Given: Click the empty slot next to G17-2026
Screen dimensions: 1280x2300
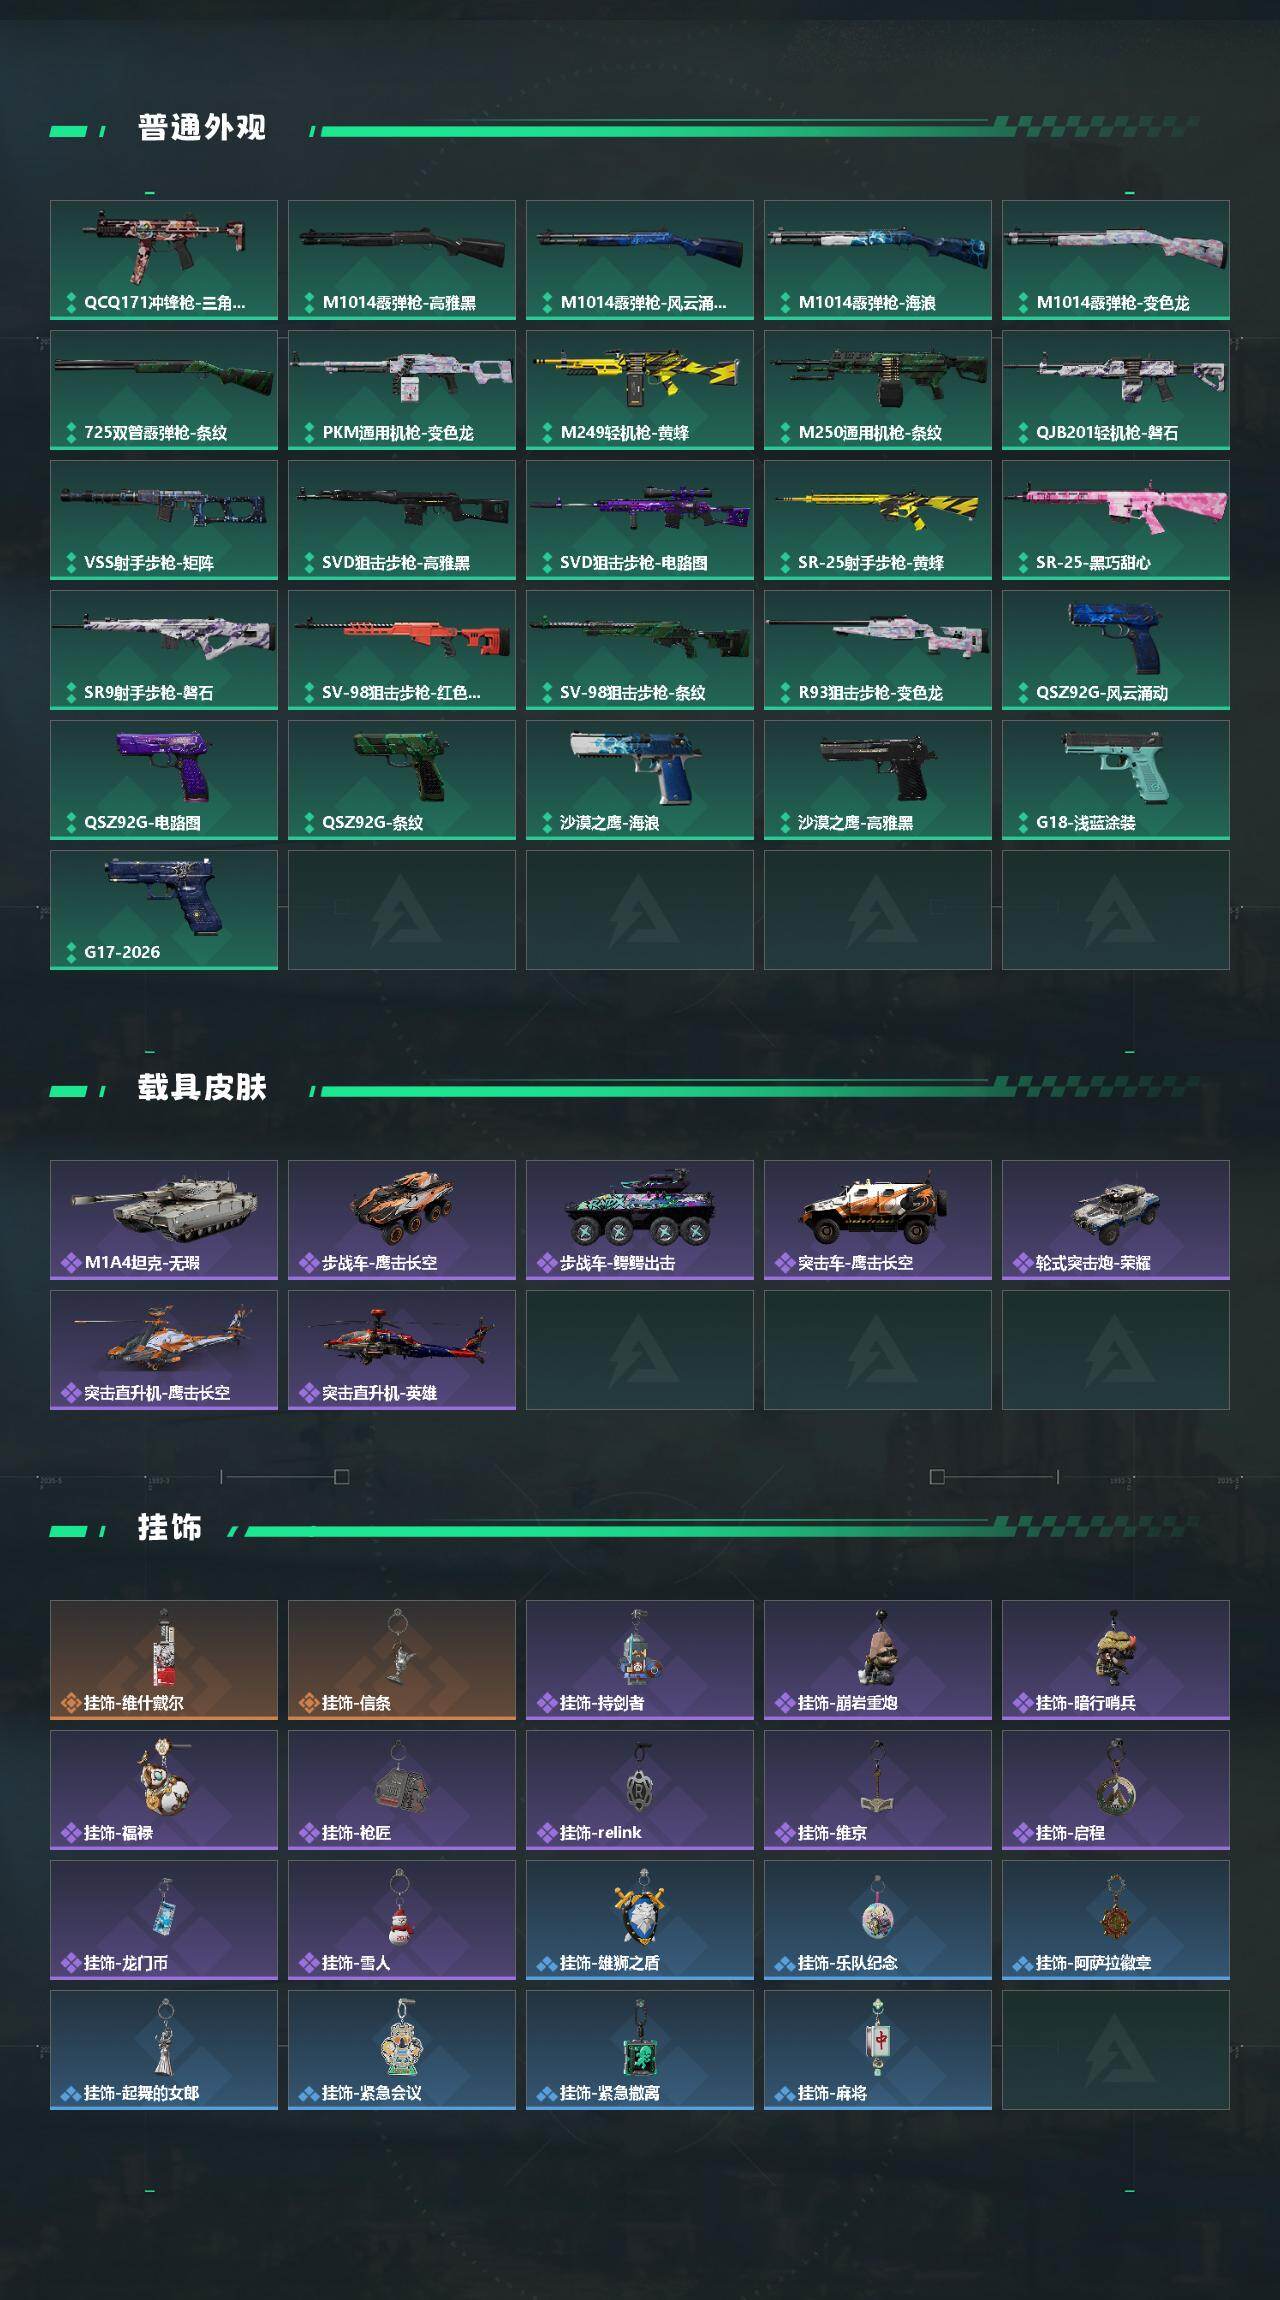Looking at the screenshot, I should click(x=402, y=909).
